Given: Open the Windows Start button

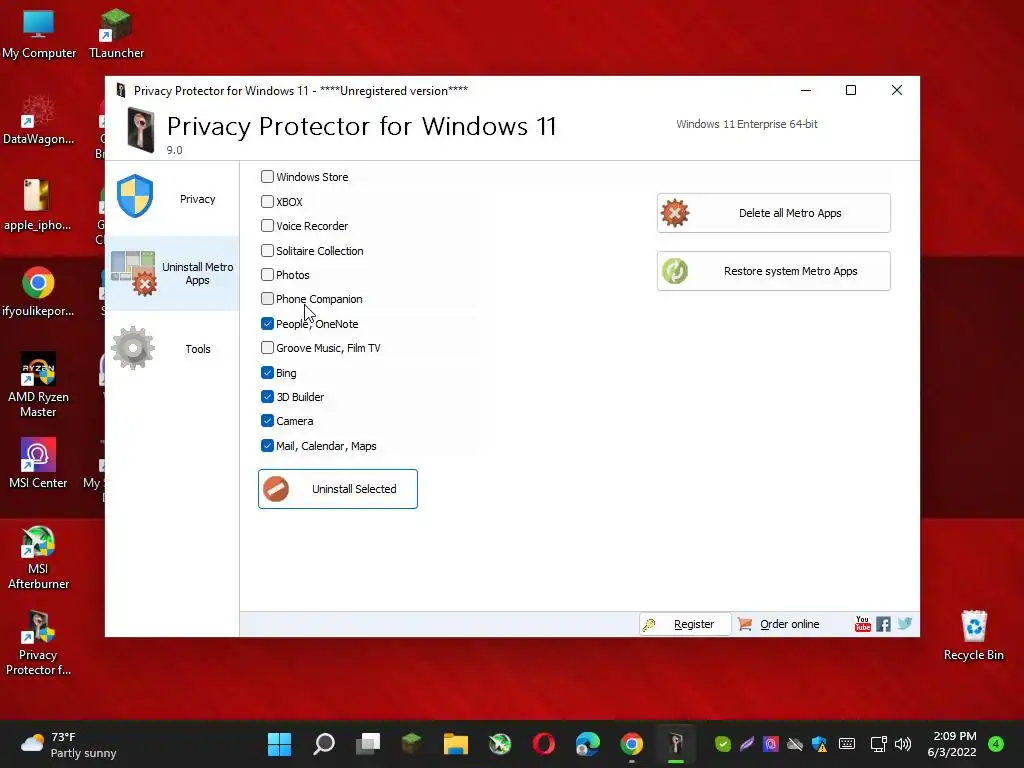Looking at the screenshot, I should (x=280, y=744).
